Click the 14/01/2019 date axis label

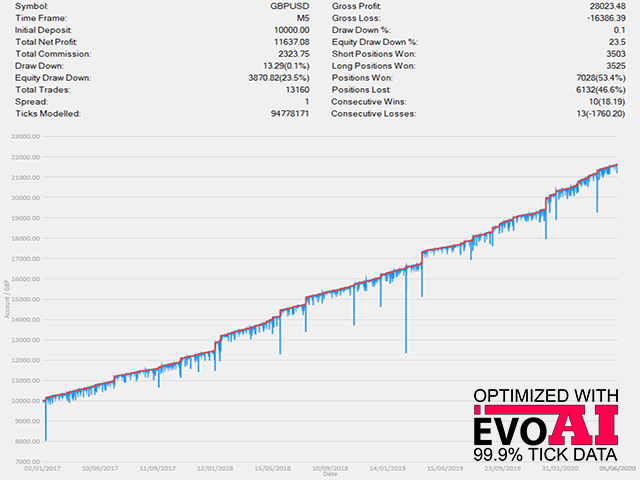pyautogui.click(x=387, y=468)
